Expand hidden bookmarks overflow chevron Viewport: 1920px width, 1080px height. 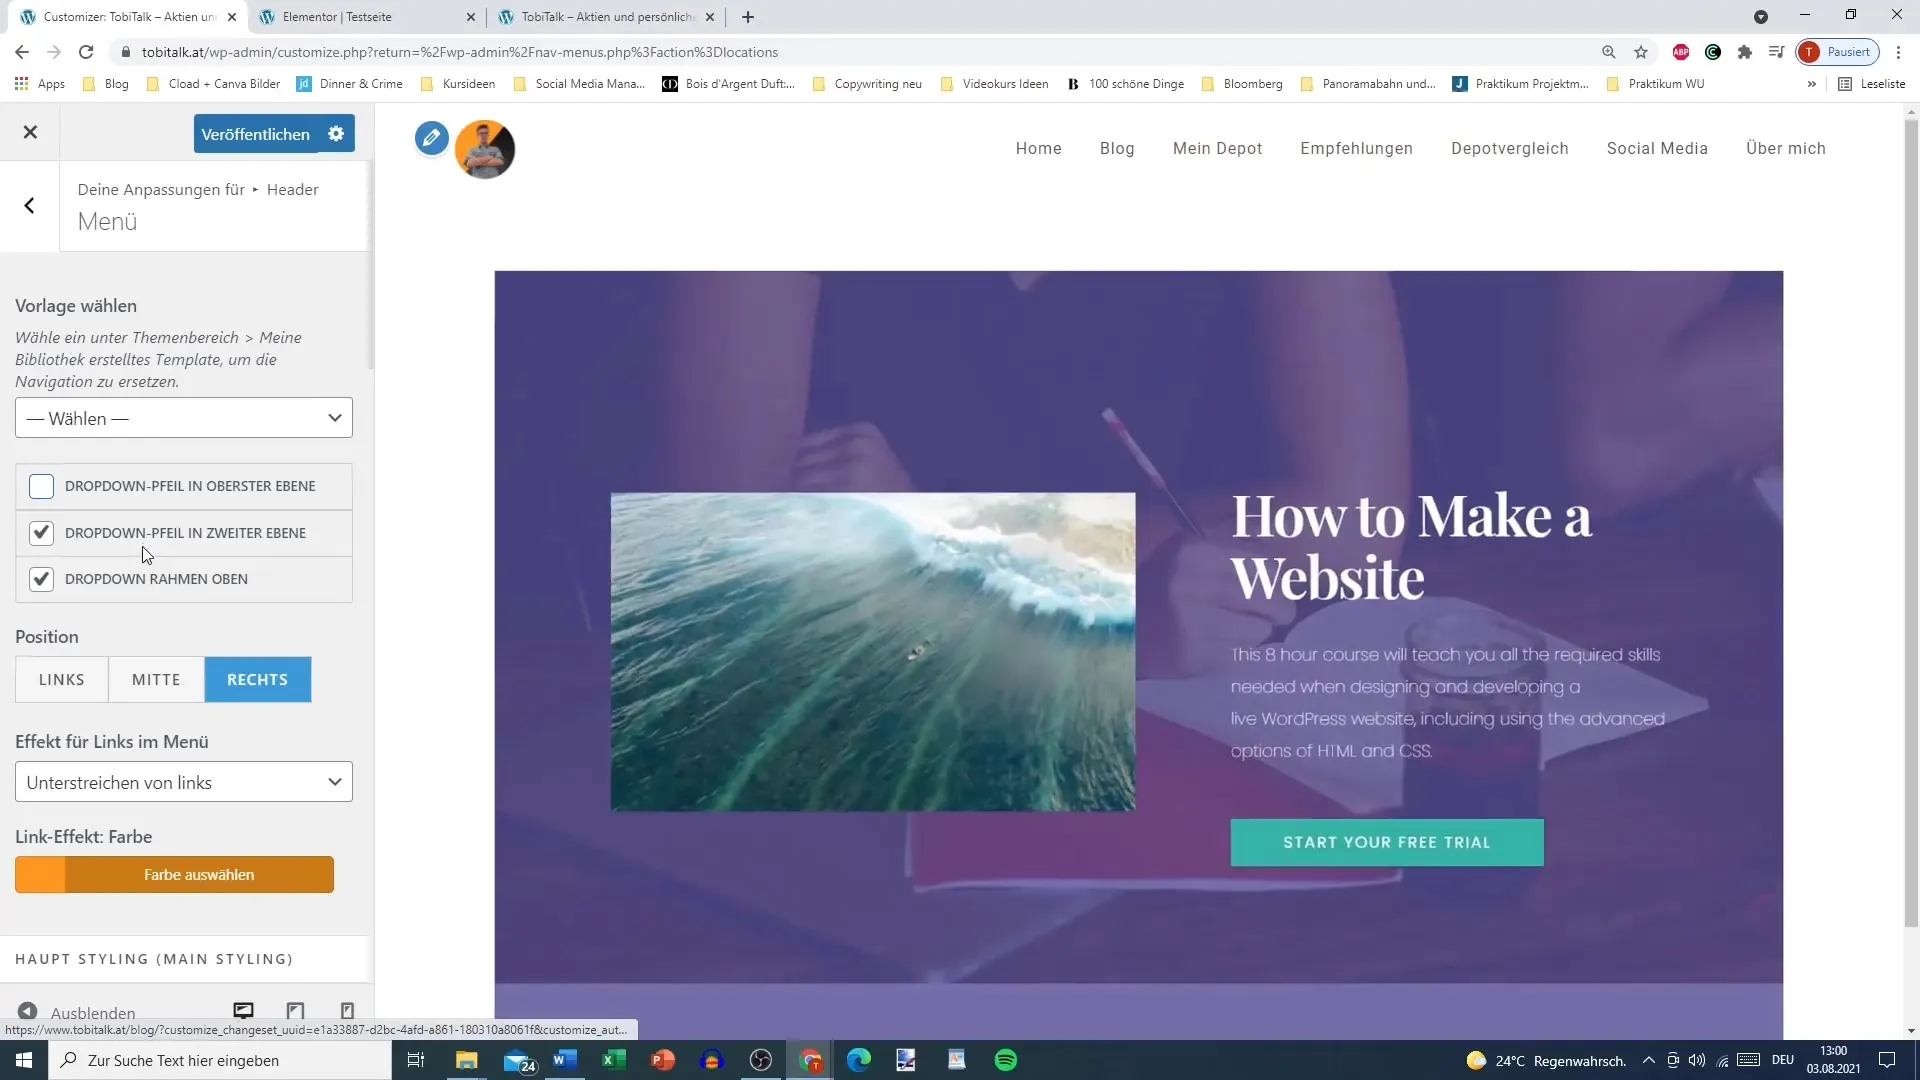1811,84
